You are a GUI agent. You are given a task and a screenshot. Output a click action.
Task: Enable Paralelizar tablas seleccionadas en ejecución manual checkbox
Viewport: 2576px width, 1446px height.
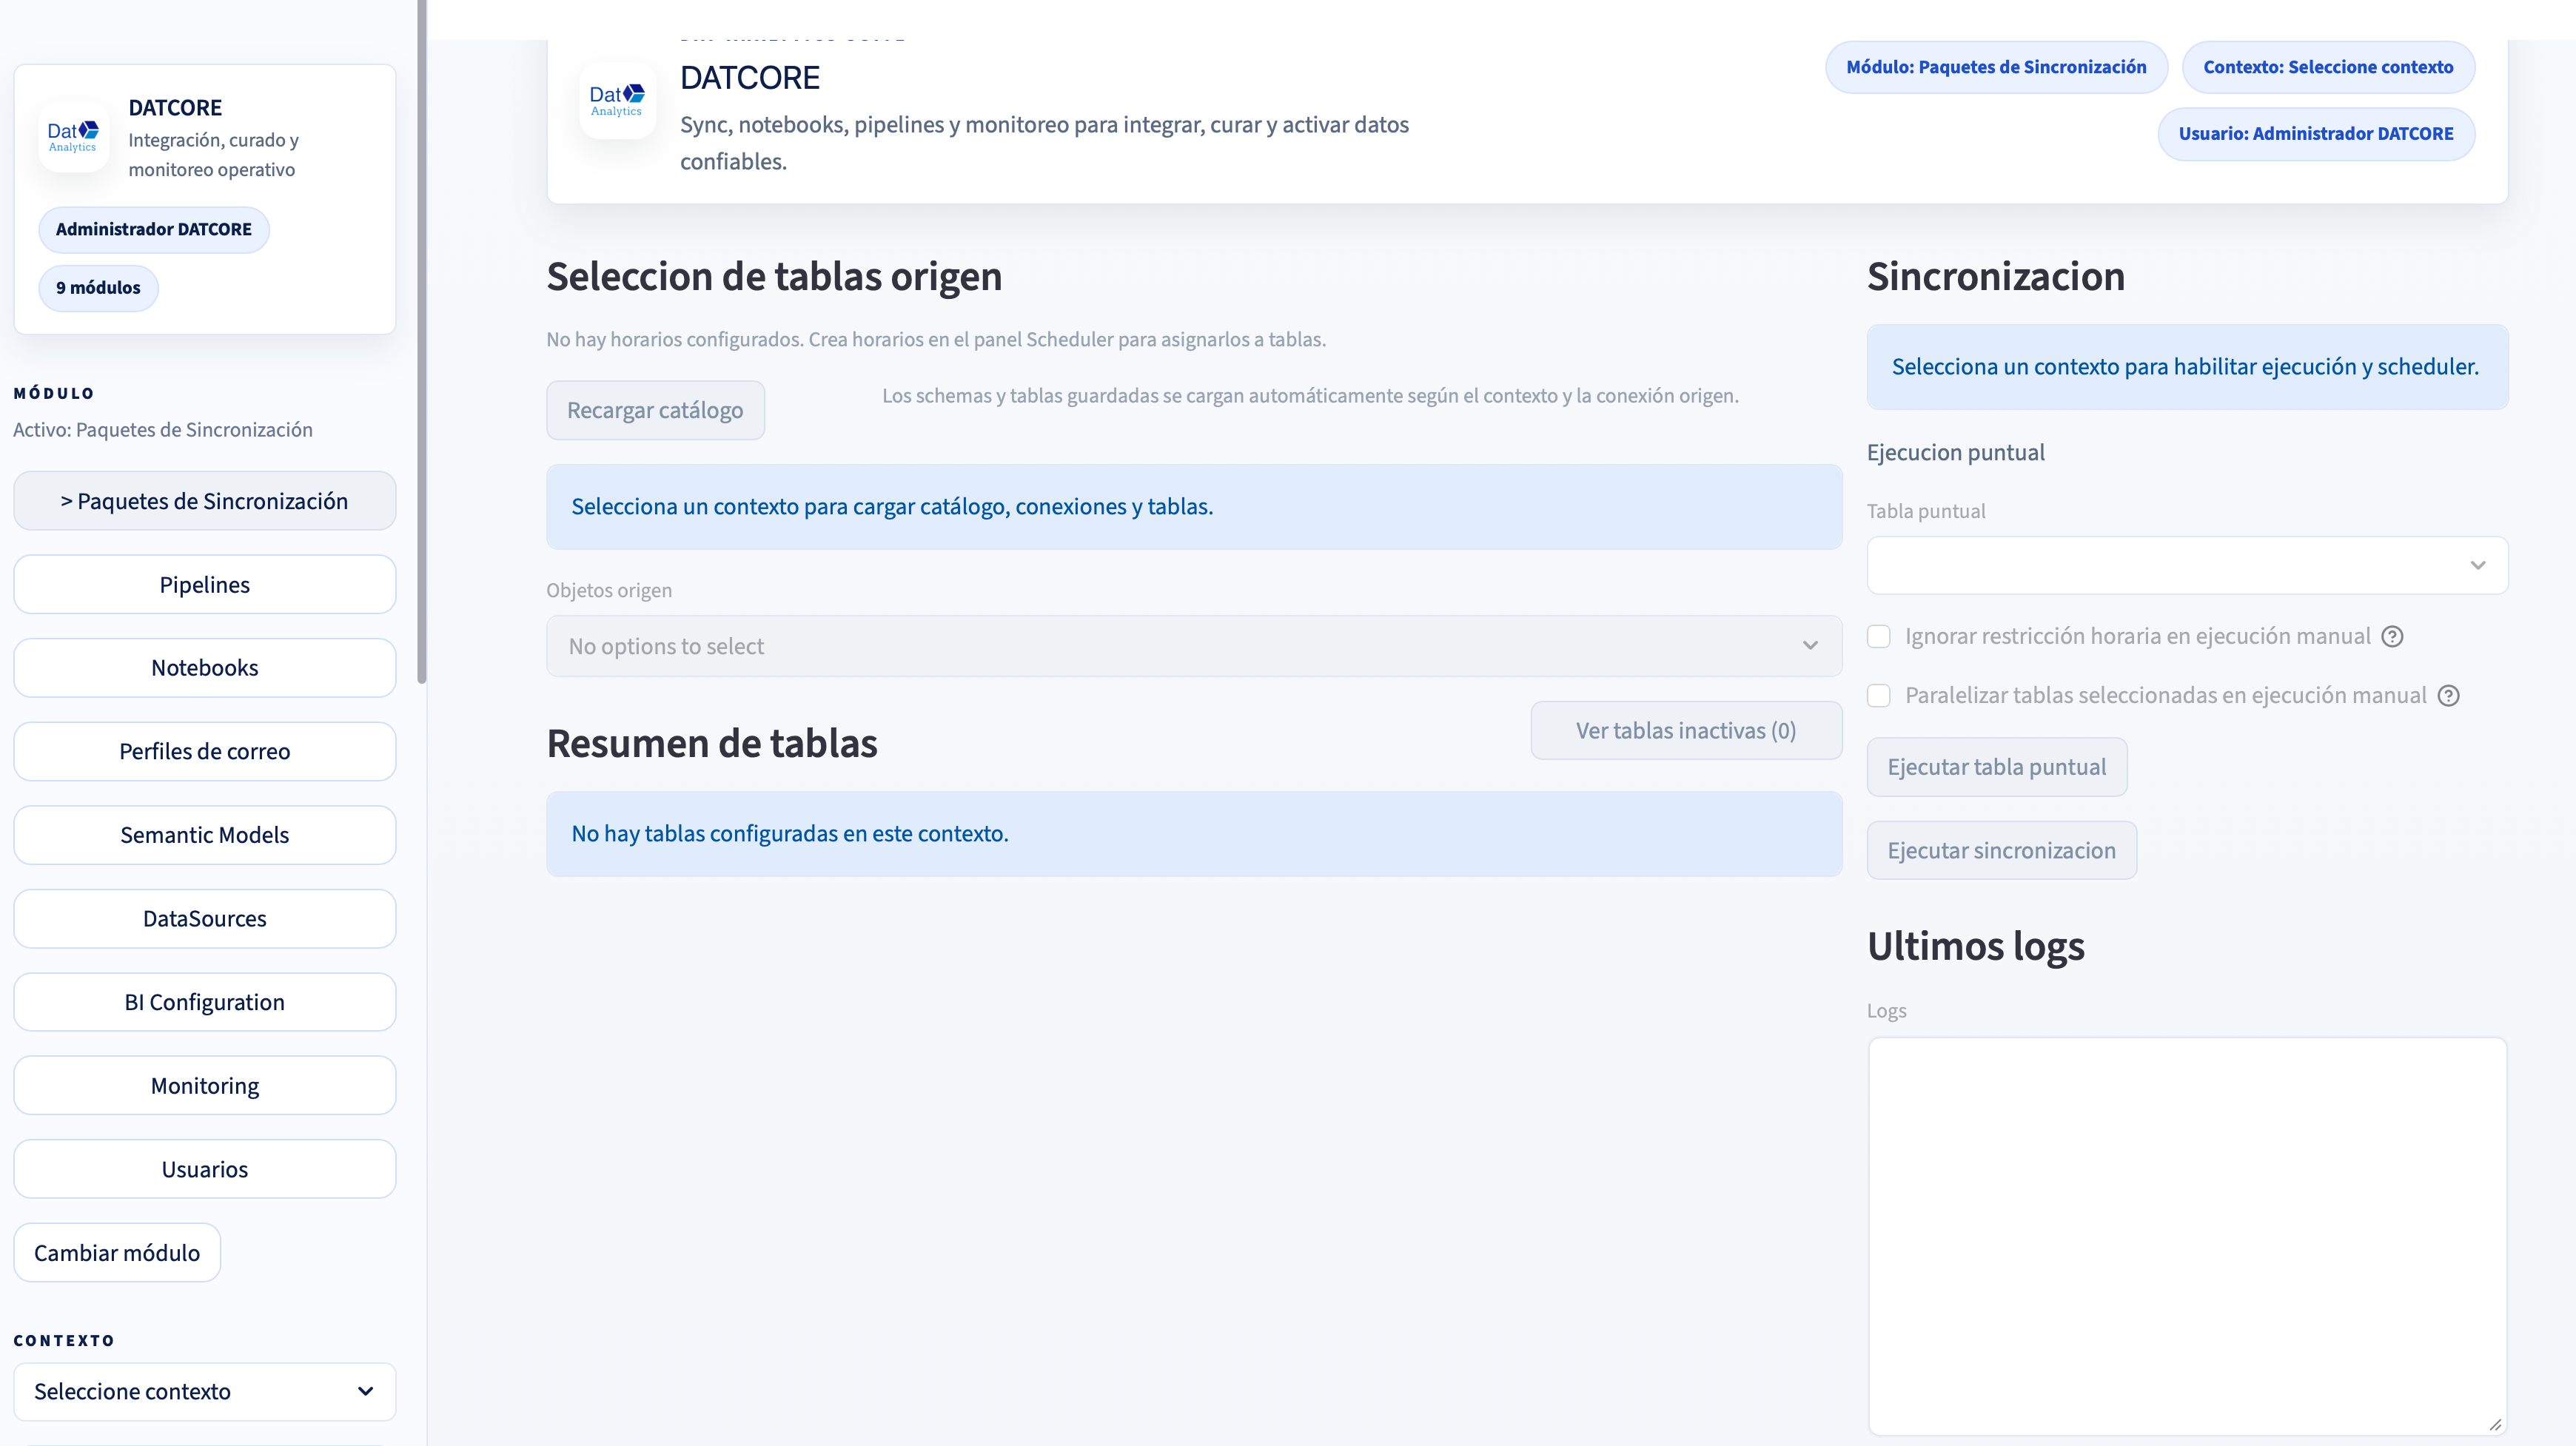coord(1879,696)
